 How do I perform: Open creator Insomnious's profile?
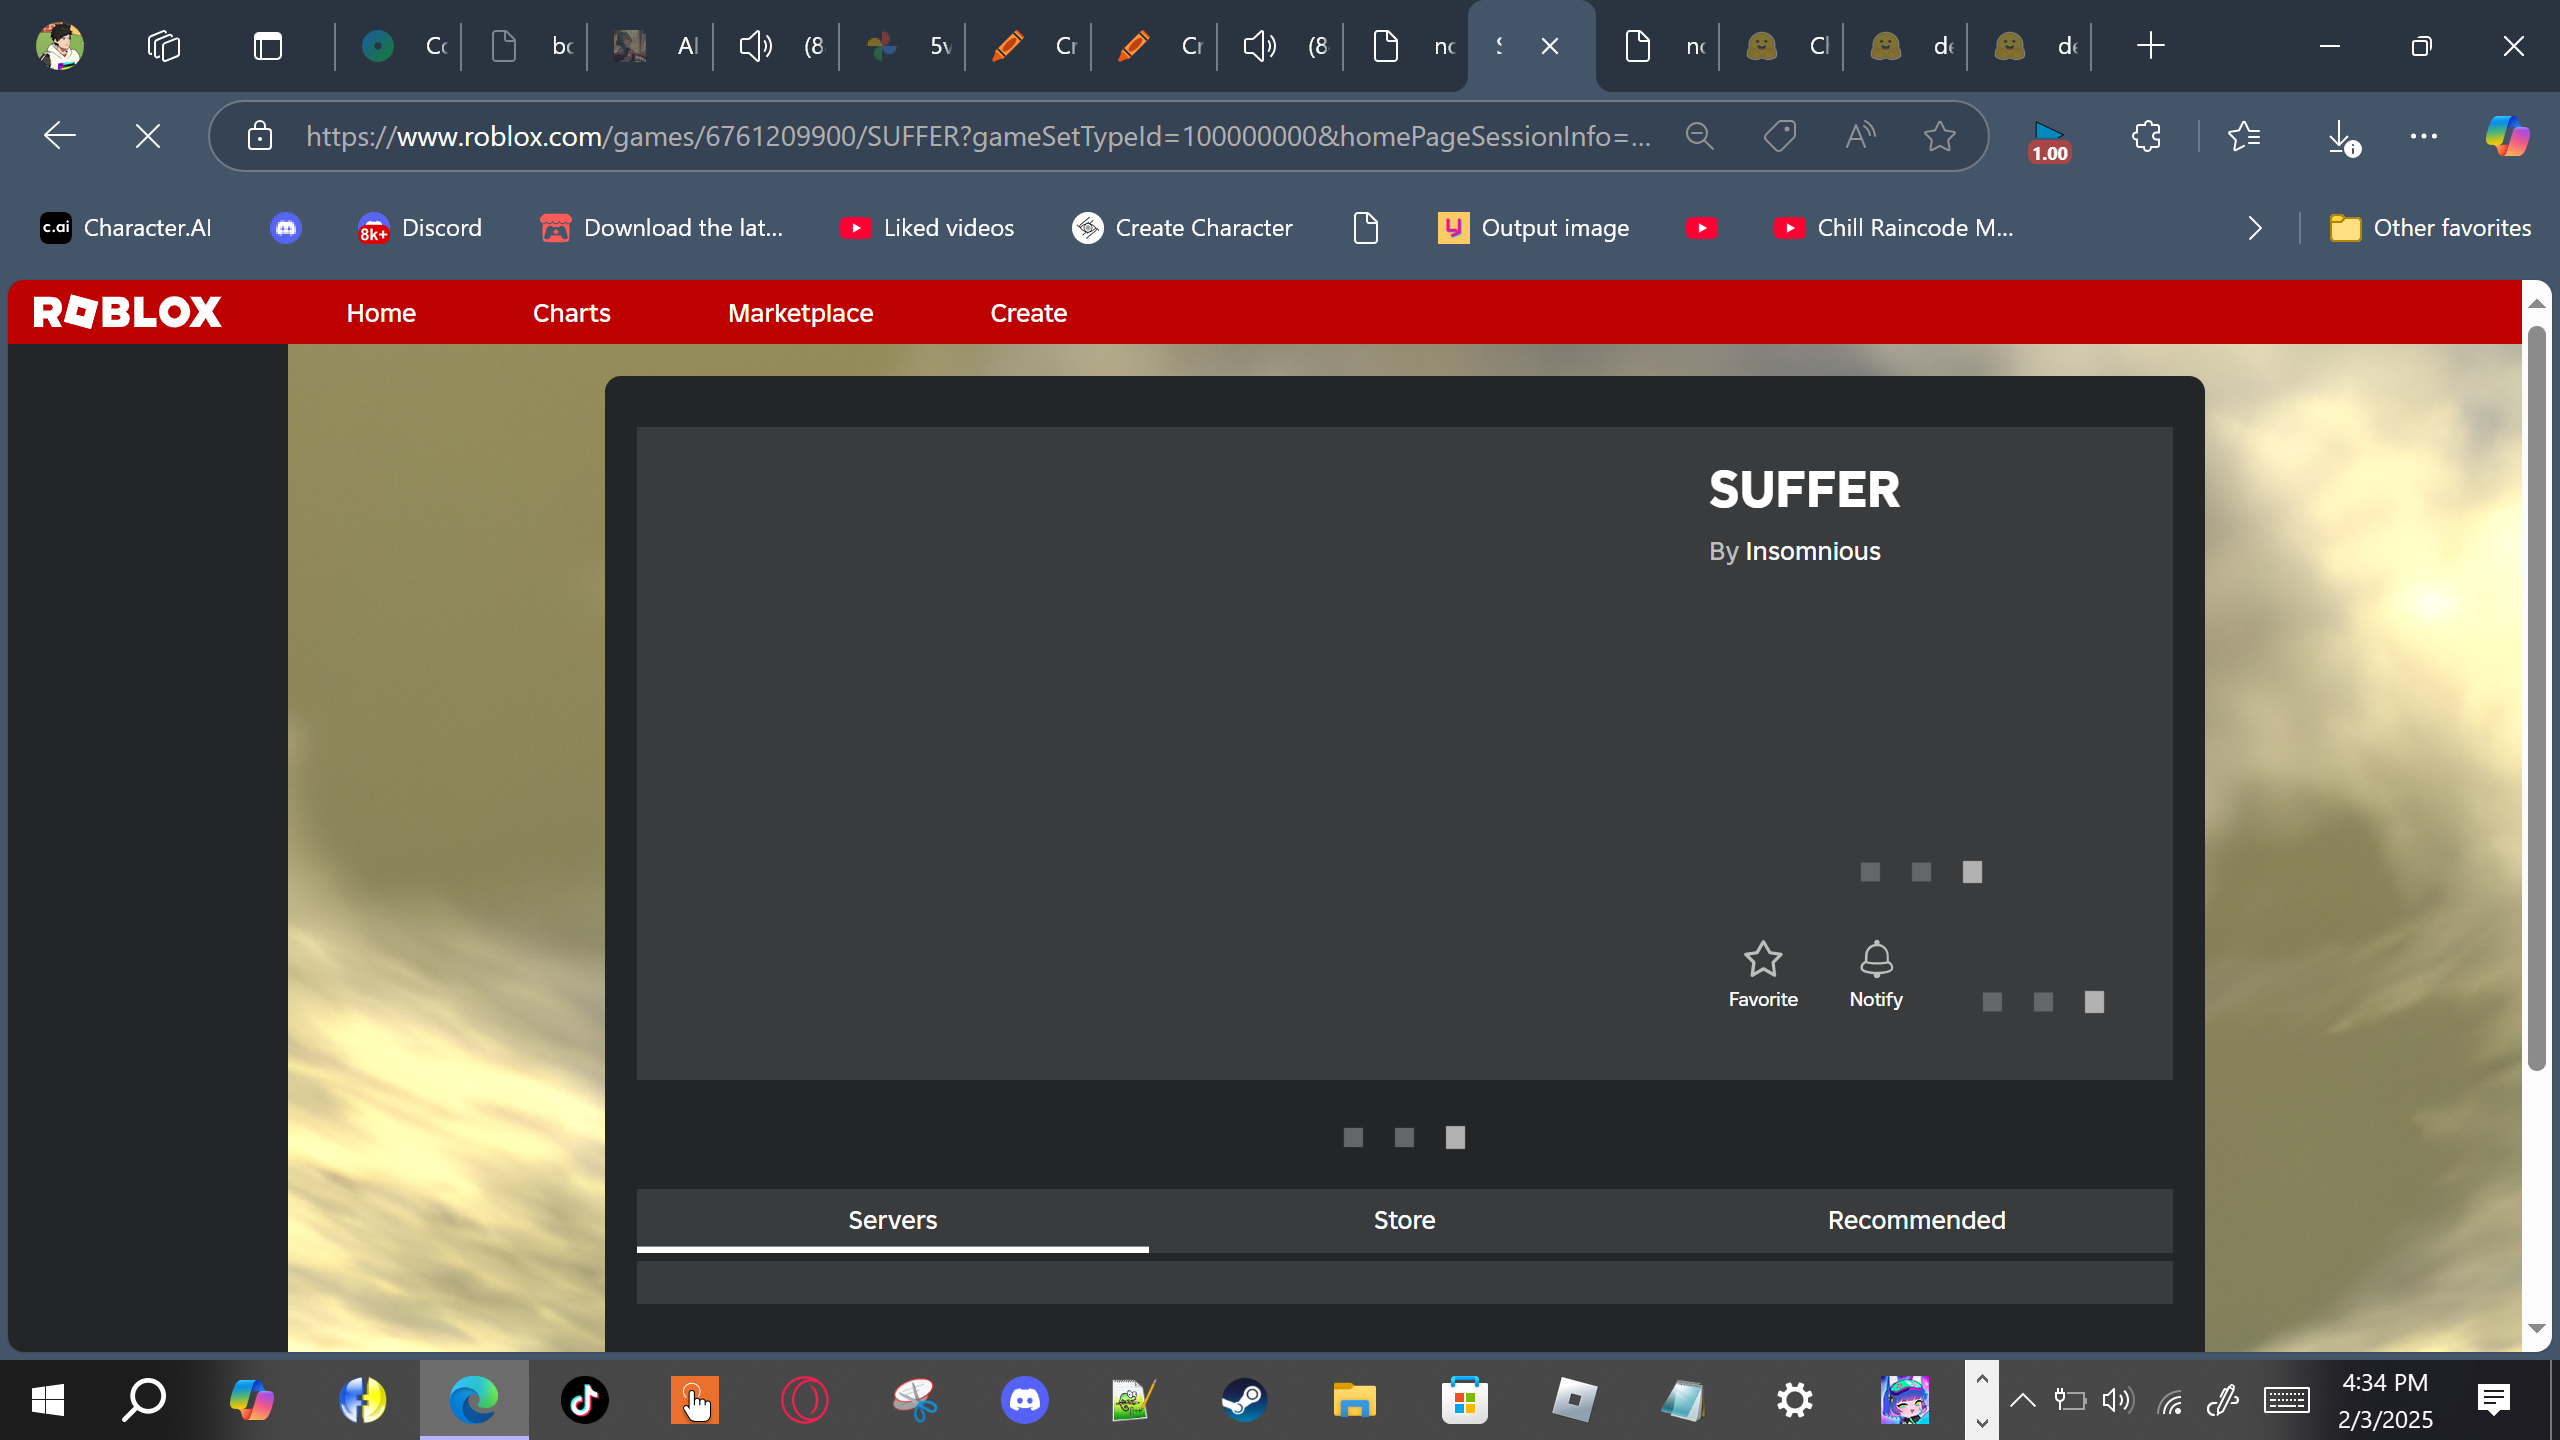(x=1813, y=551)
